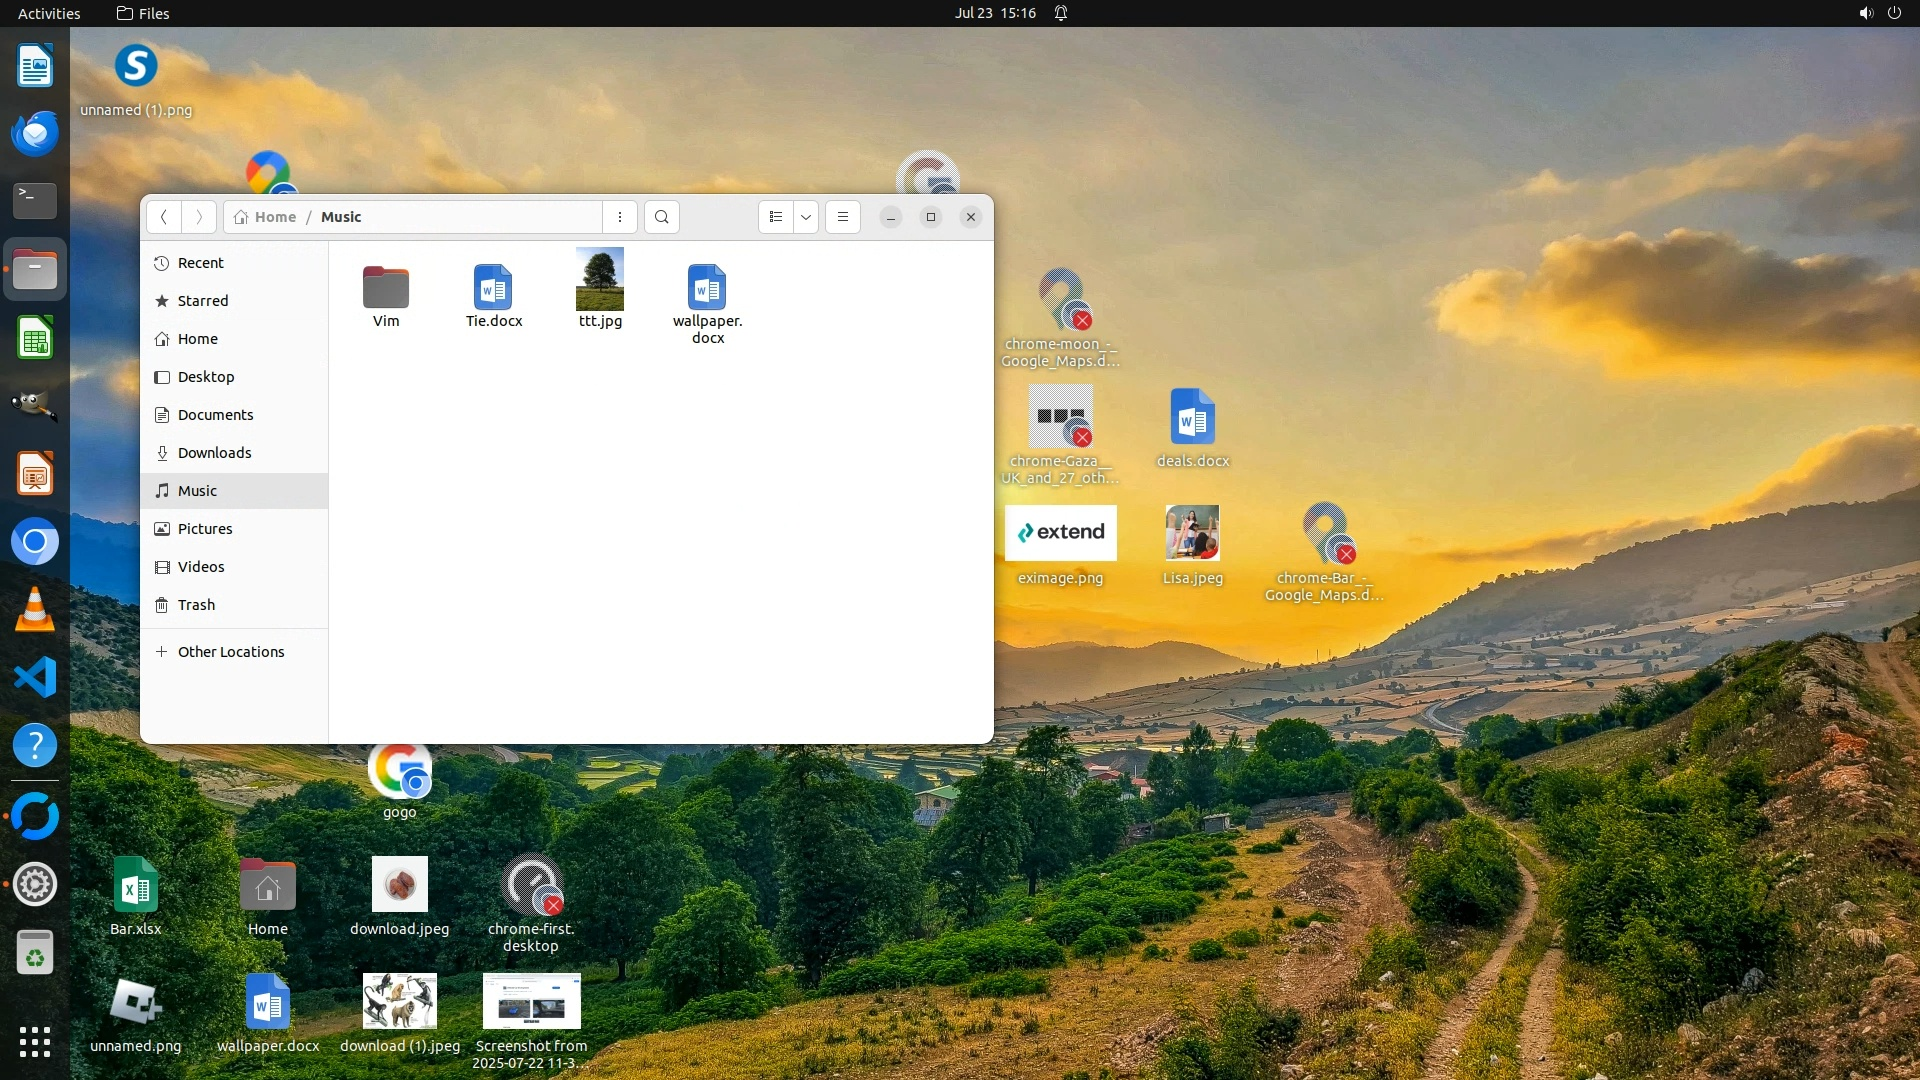Launch Visual Studio Code from dock
This screenshot has width=1920, height=1080.
click(x=35, y=677)
